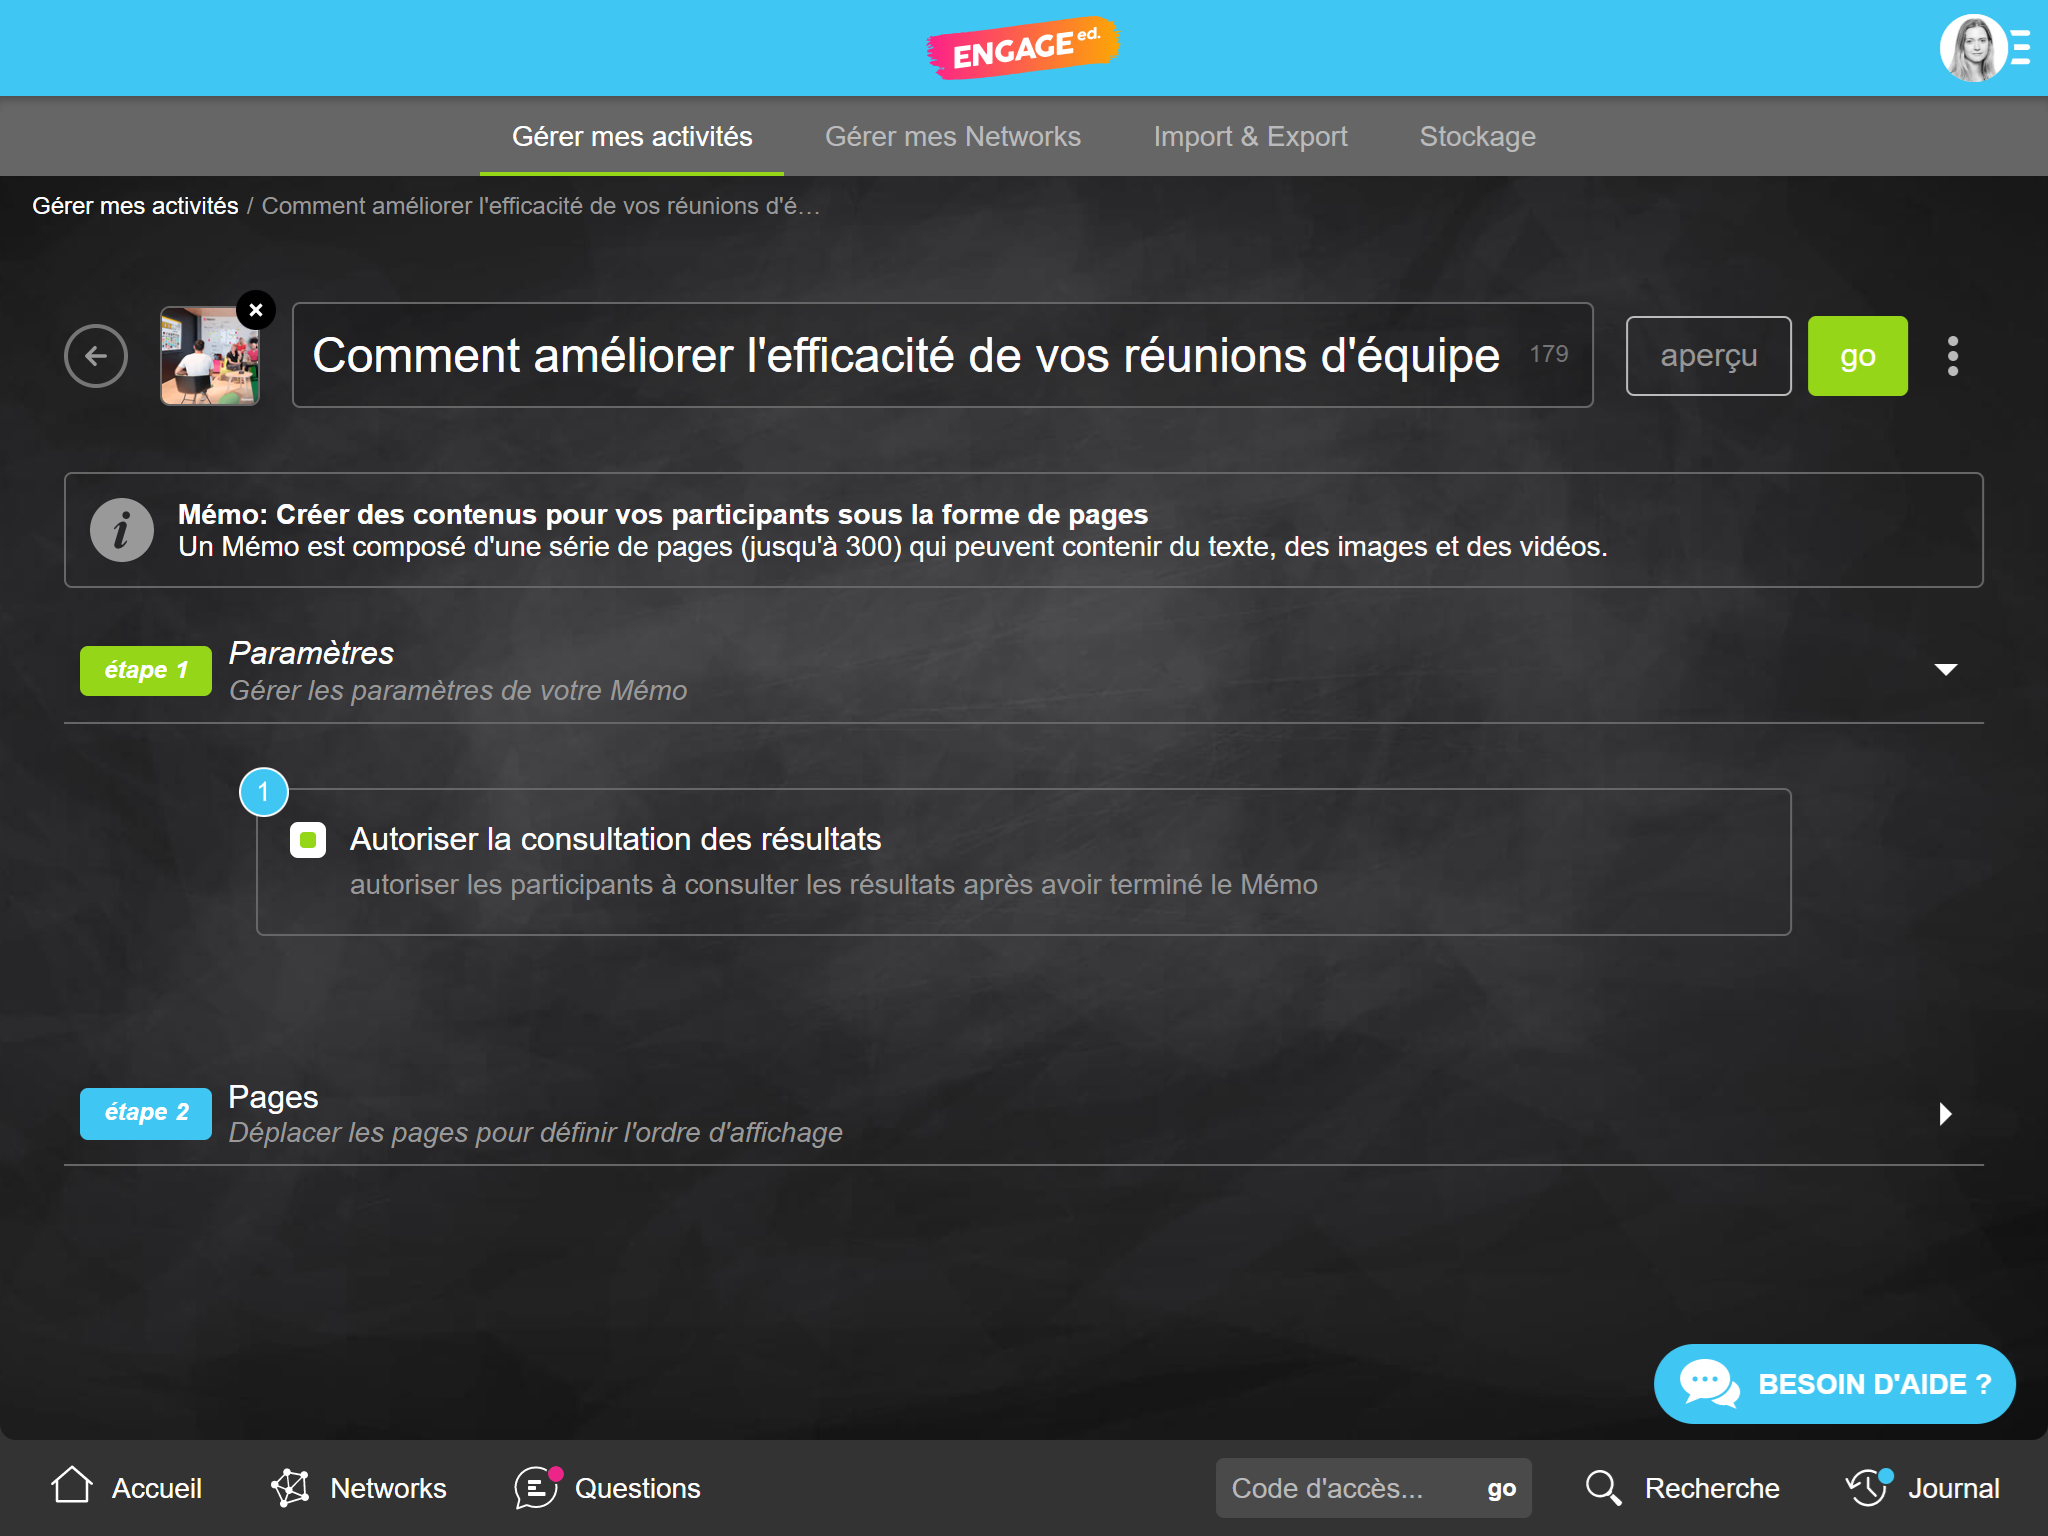Collapse the étape 1 Paramètres section
This screenshot has width=2048, height=1536.
click(1945, 669)
